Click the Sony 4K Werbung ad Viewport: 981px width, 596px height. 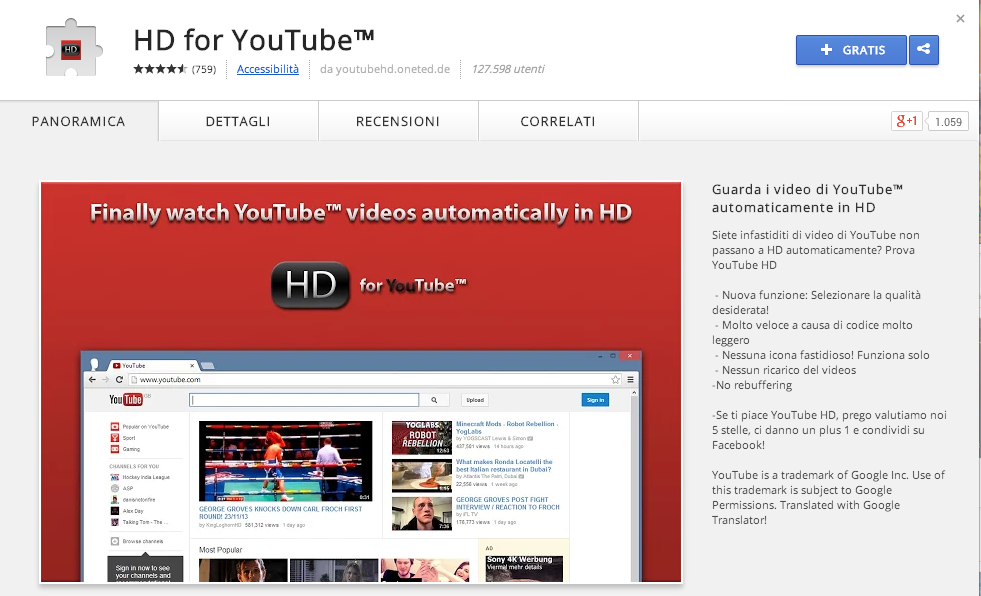524,568
